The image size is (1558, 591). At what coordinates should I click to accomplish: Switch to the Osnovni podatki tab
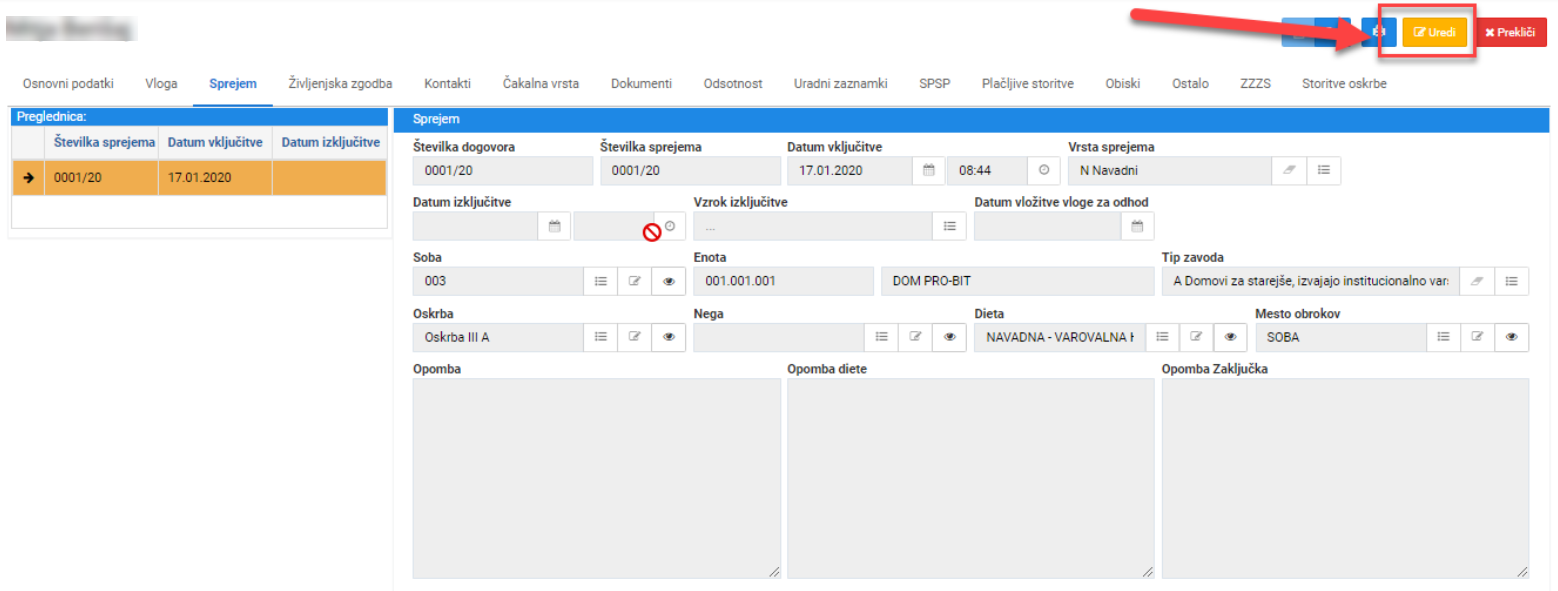point(68,84)
